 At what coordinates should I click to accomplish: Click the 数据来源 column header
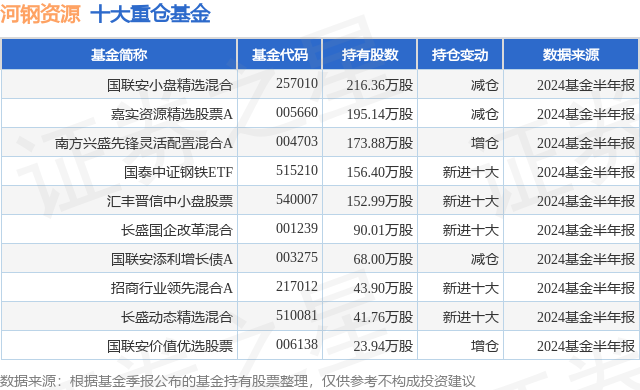(571, 55)
